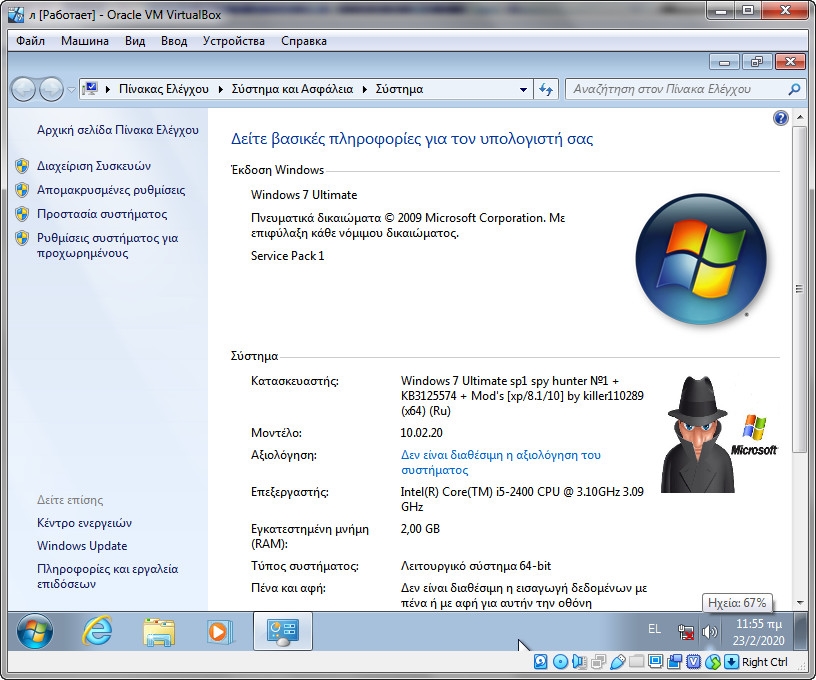Launch Internet Explorer from the taskbar
Screen dimensions: 816x680
coord(97,631)
